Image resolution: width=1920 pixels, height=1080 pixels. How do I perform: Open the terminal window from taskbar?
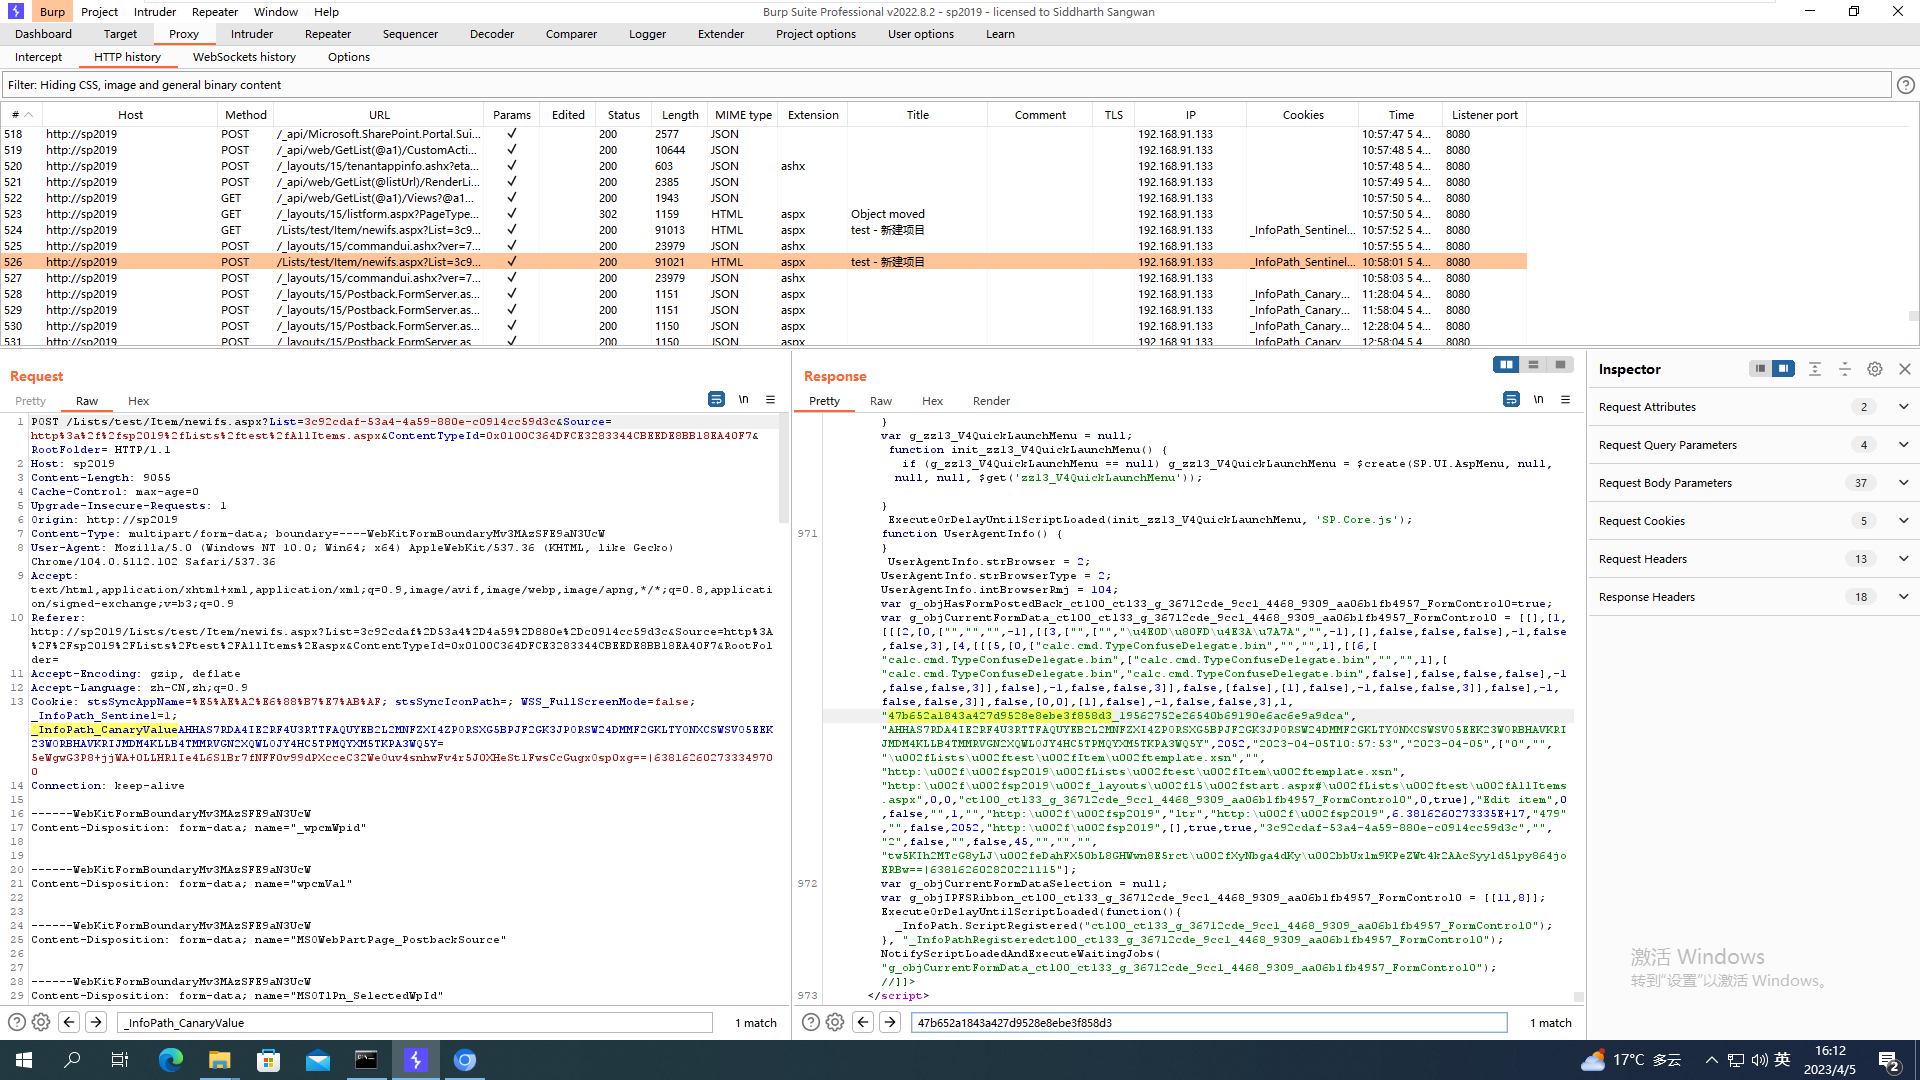pyautogui.click(x=367, y=1060)
